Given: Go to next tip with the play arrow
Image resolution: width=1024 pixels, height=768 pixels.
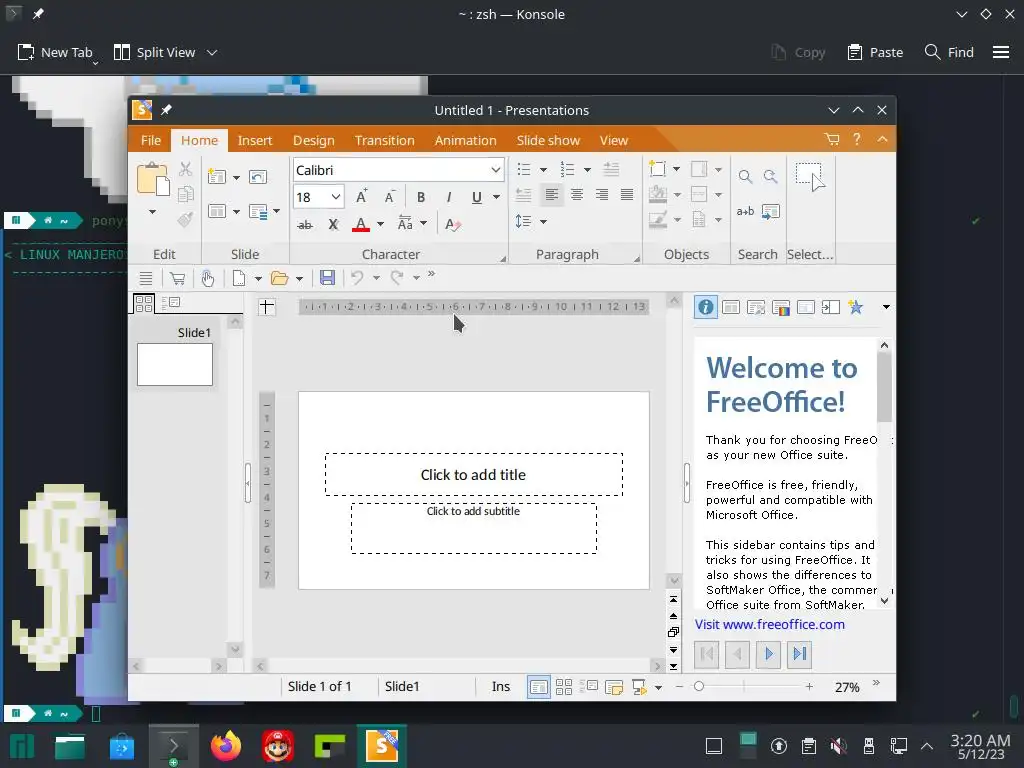Looking at the screenshot, I should (x=769, y=654).
